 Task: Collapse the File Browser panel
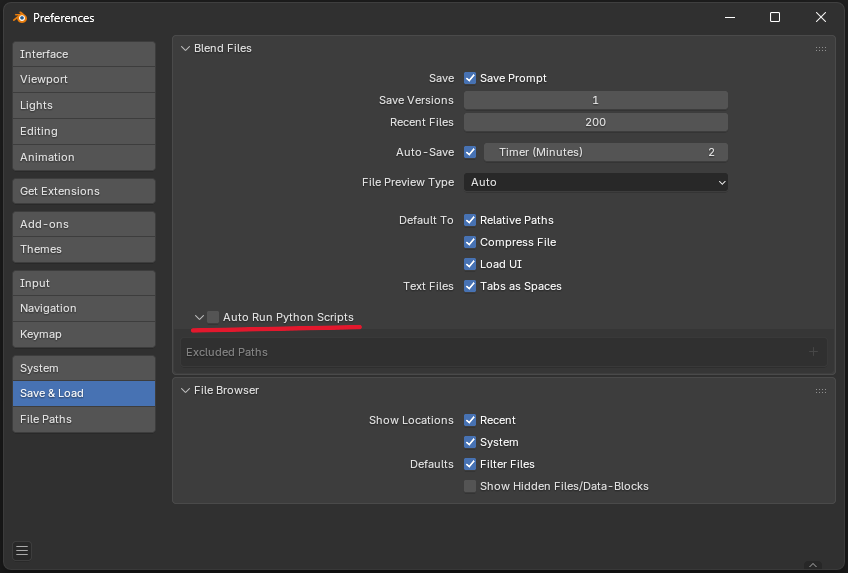pyautogui.click(x=185, y=390)
